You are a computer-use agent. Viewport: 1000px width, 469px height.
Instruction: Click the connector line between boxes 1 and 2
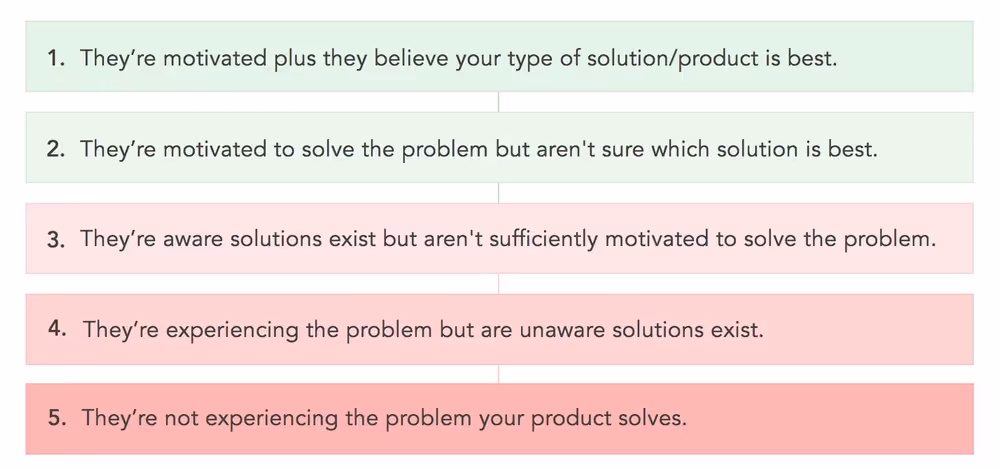click(x=498, y=102)
